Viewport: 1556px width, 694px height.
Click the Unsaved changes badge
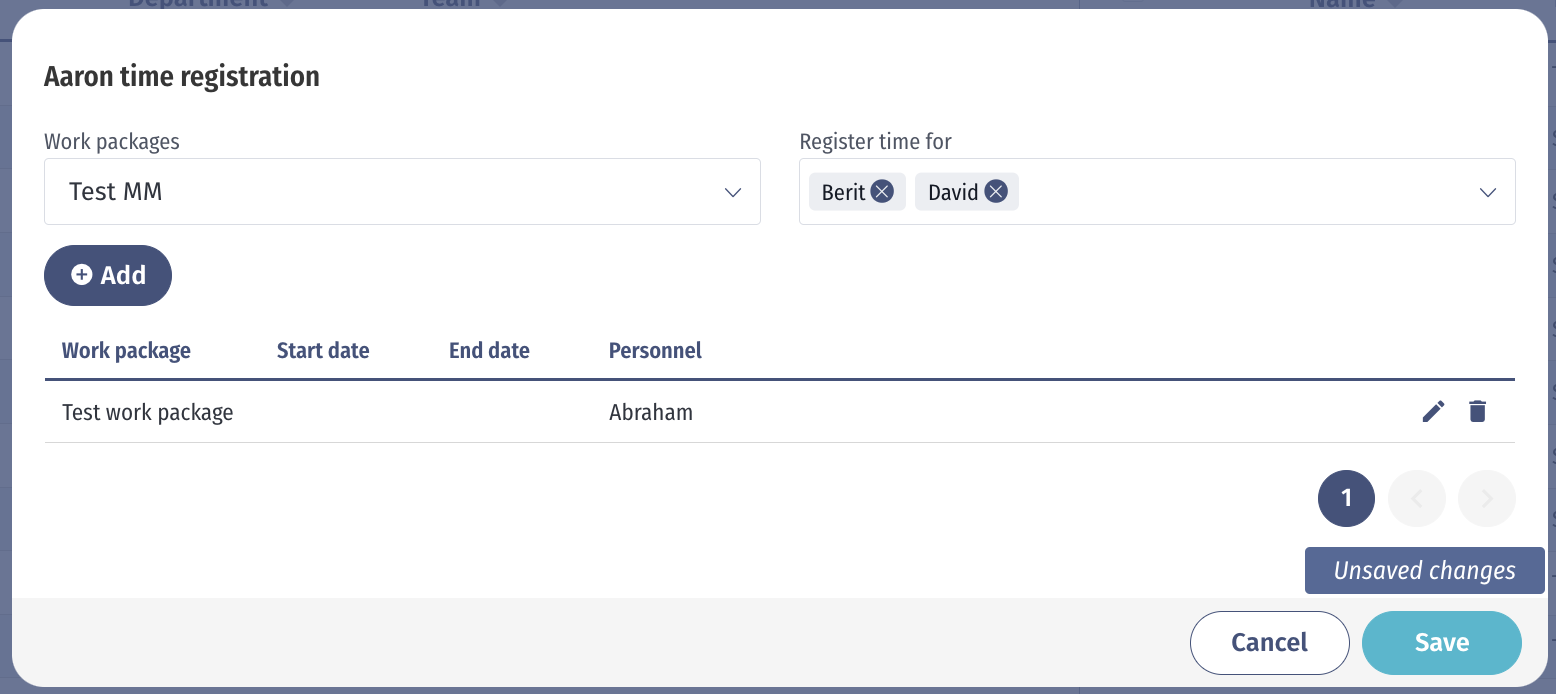[x=1424, y=571]
